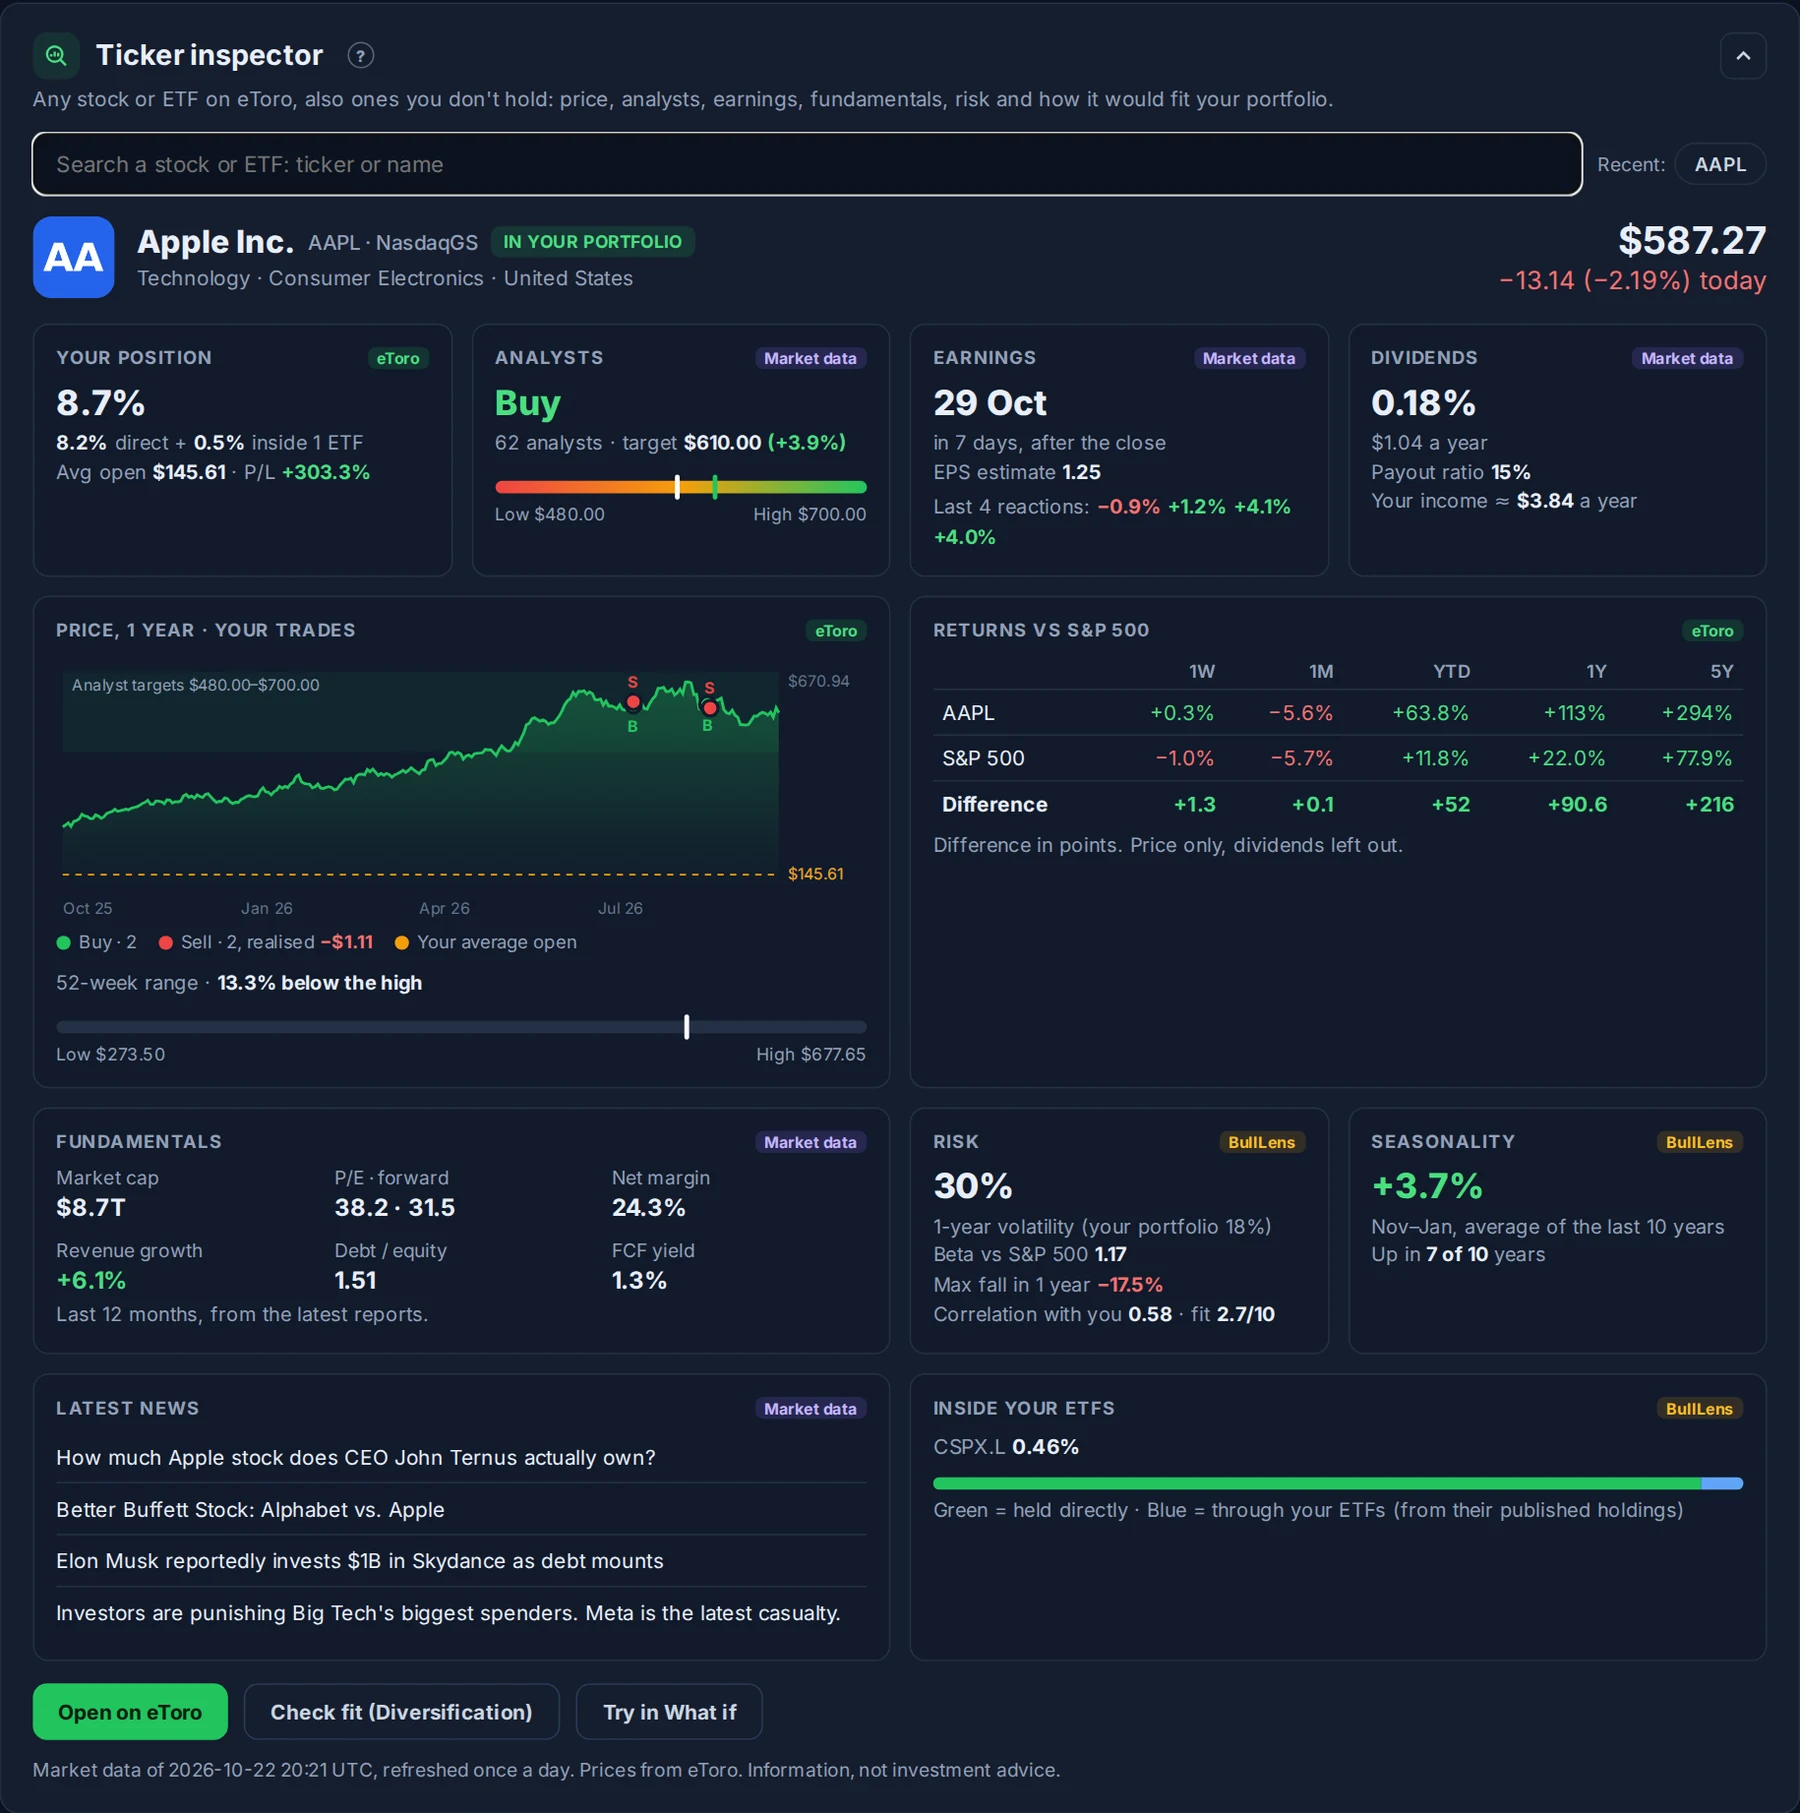Click the eToro badge on the price chart
Image resolution: width=1800 pixels, height=1813 pixels.
(x=836, y=631)
